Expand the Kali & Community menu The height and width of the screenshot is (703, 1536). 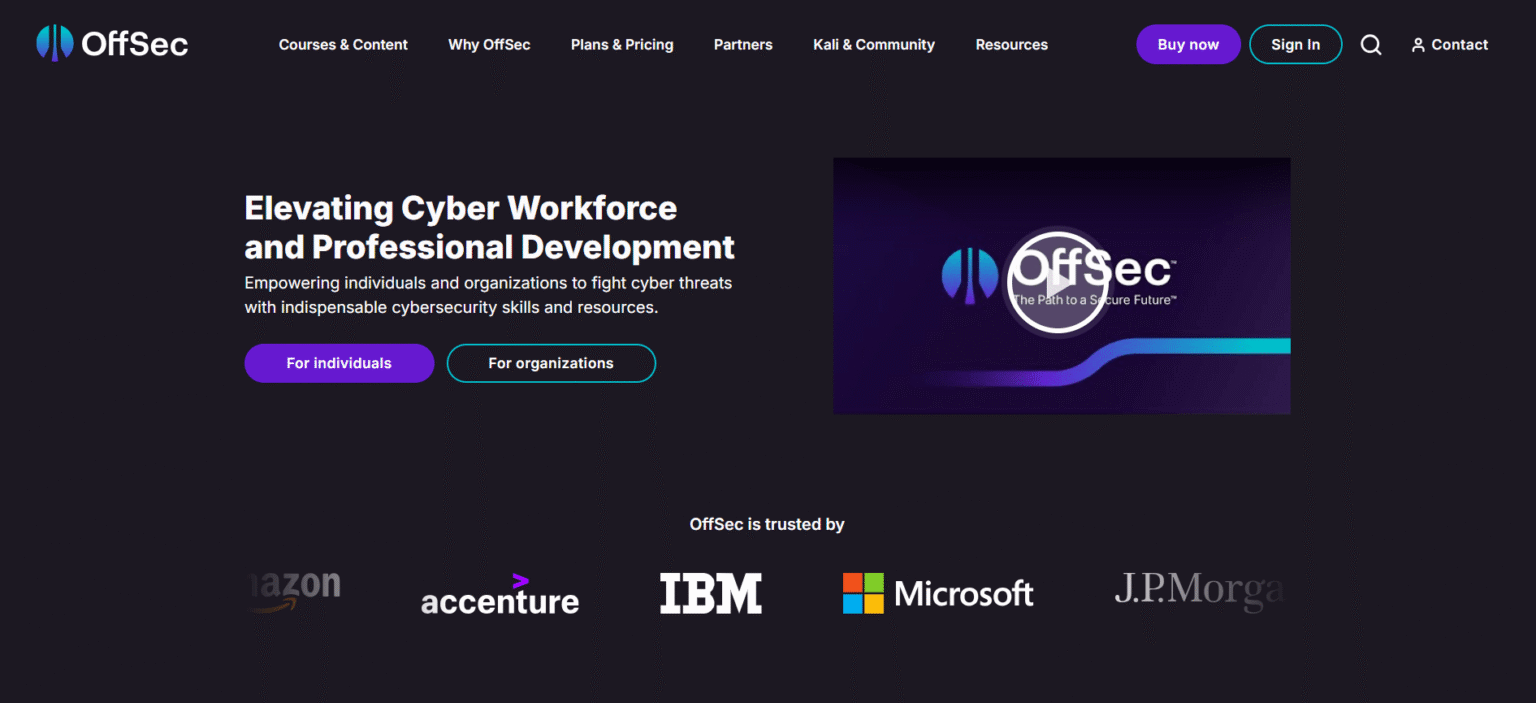[x=873, y=44]
